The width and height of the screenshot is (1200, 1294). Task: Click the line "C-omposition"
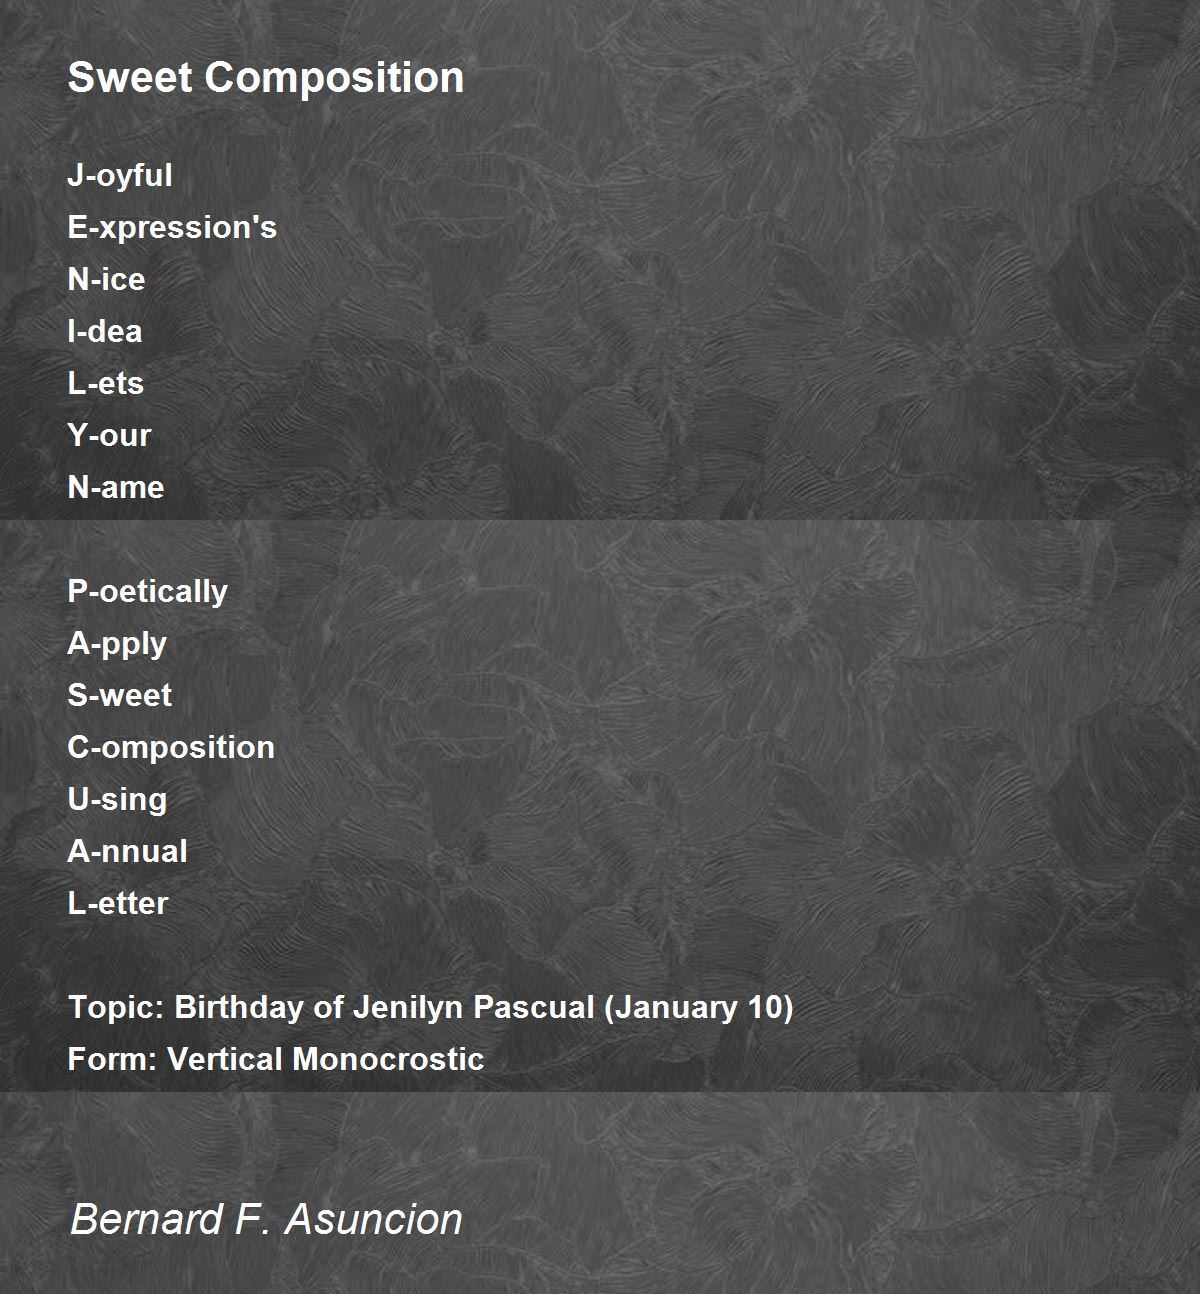pos(171,748)
